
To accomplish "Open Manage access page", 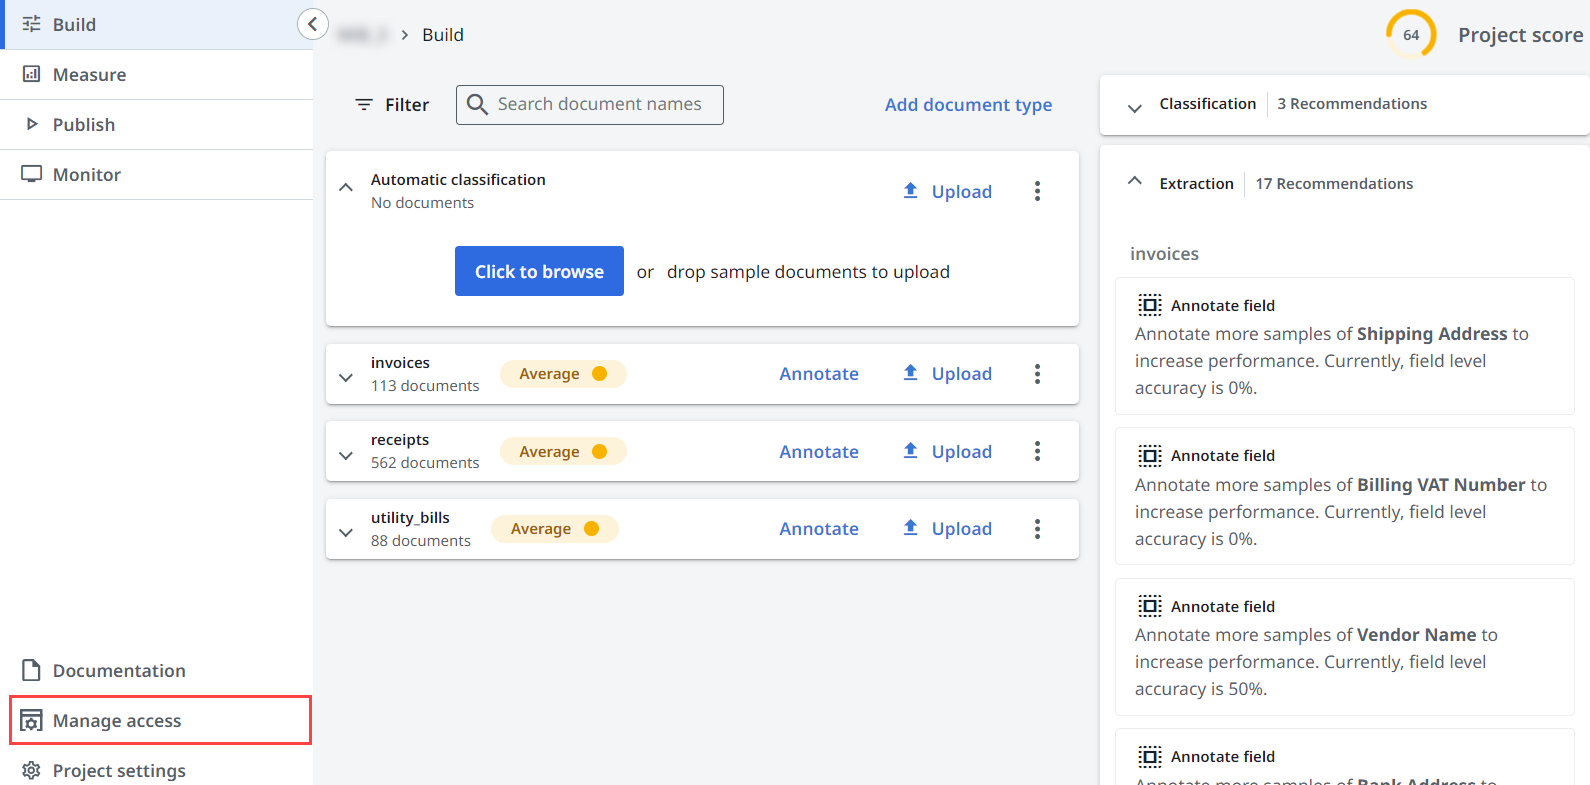I will 117,721.
